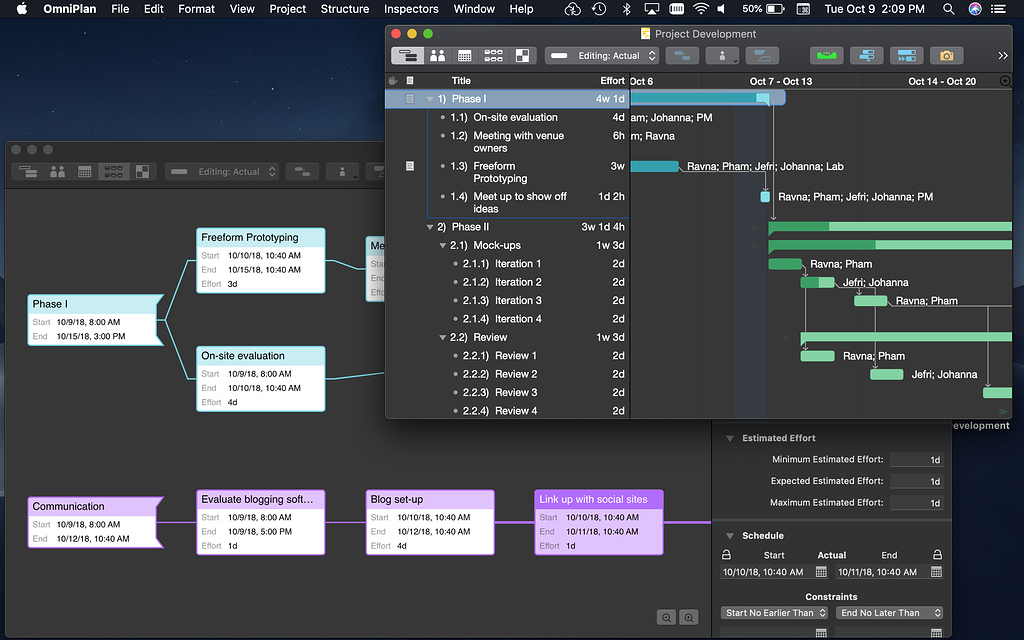This screenshot has width=1024, height=640.
Task: Zoom in the network diagram
Action: coord(689,617)
